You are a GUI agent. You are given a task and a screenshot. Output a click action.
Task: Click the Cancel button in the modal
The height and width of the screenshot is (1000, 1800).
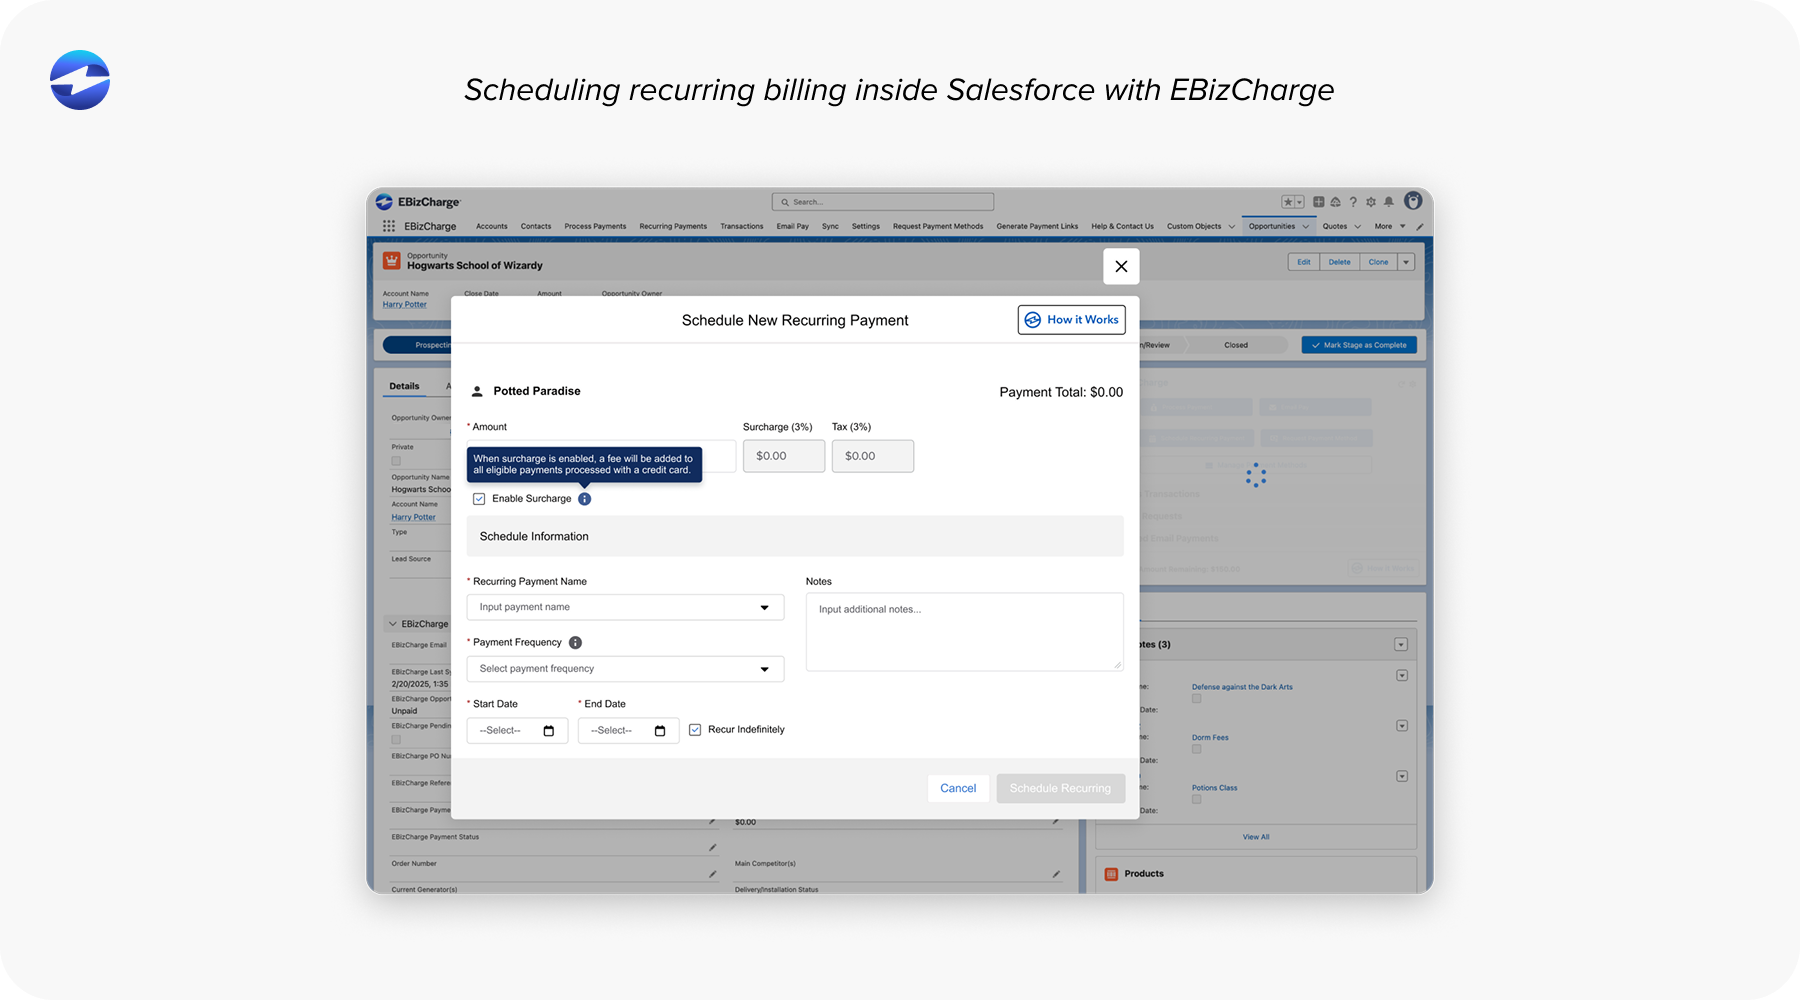(957, 788)
